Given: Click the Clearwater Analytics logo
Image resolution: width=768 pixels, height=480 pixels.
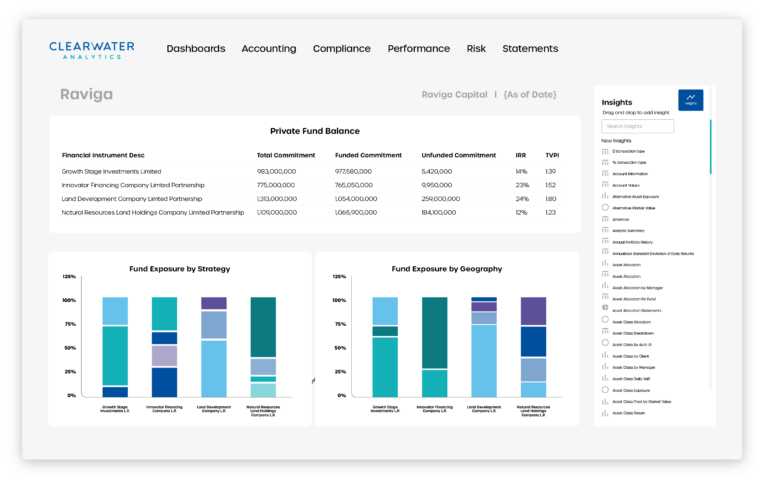Looking at the screenshot, I should [x=92, y=50].
